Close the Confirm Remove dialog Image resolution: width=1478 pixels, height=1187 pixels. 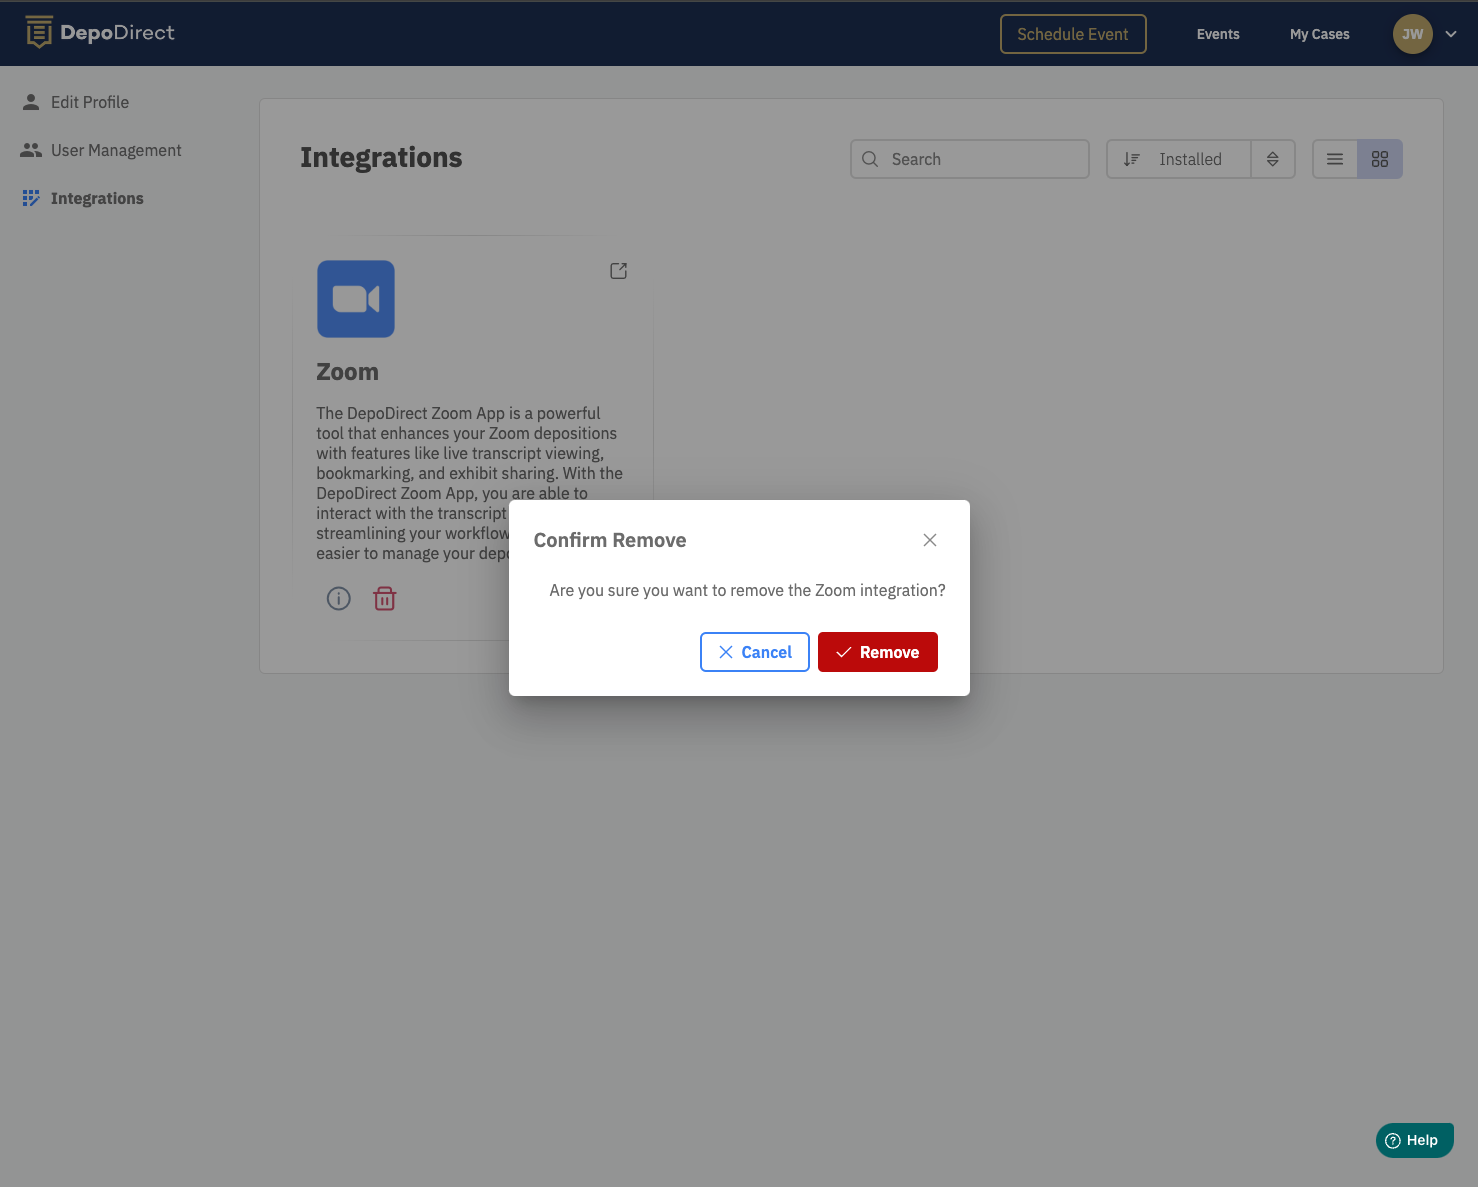(930, 540)
